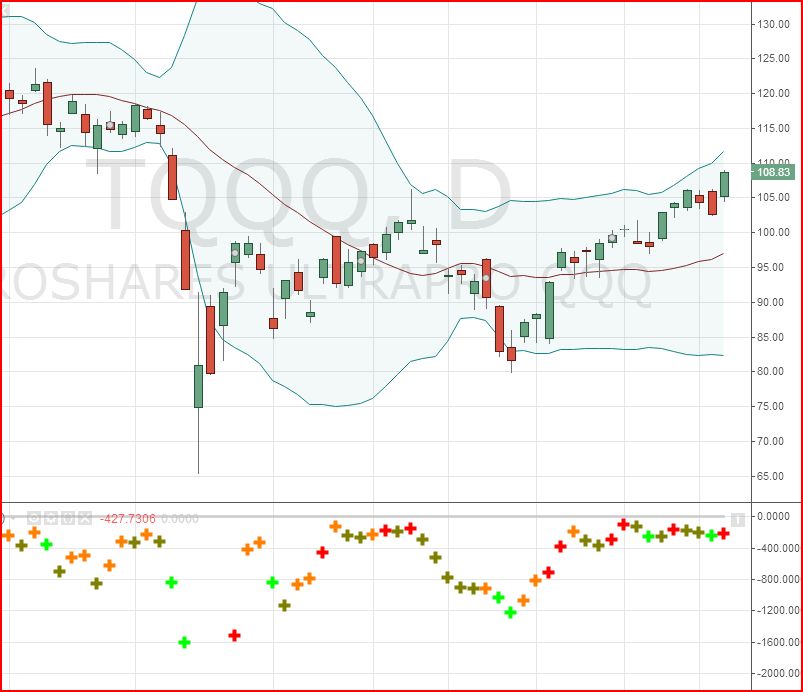Select the rightmost green candlestick
This screenshot has width=803, height=692.
click(x=724, y=184)
